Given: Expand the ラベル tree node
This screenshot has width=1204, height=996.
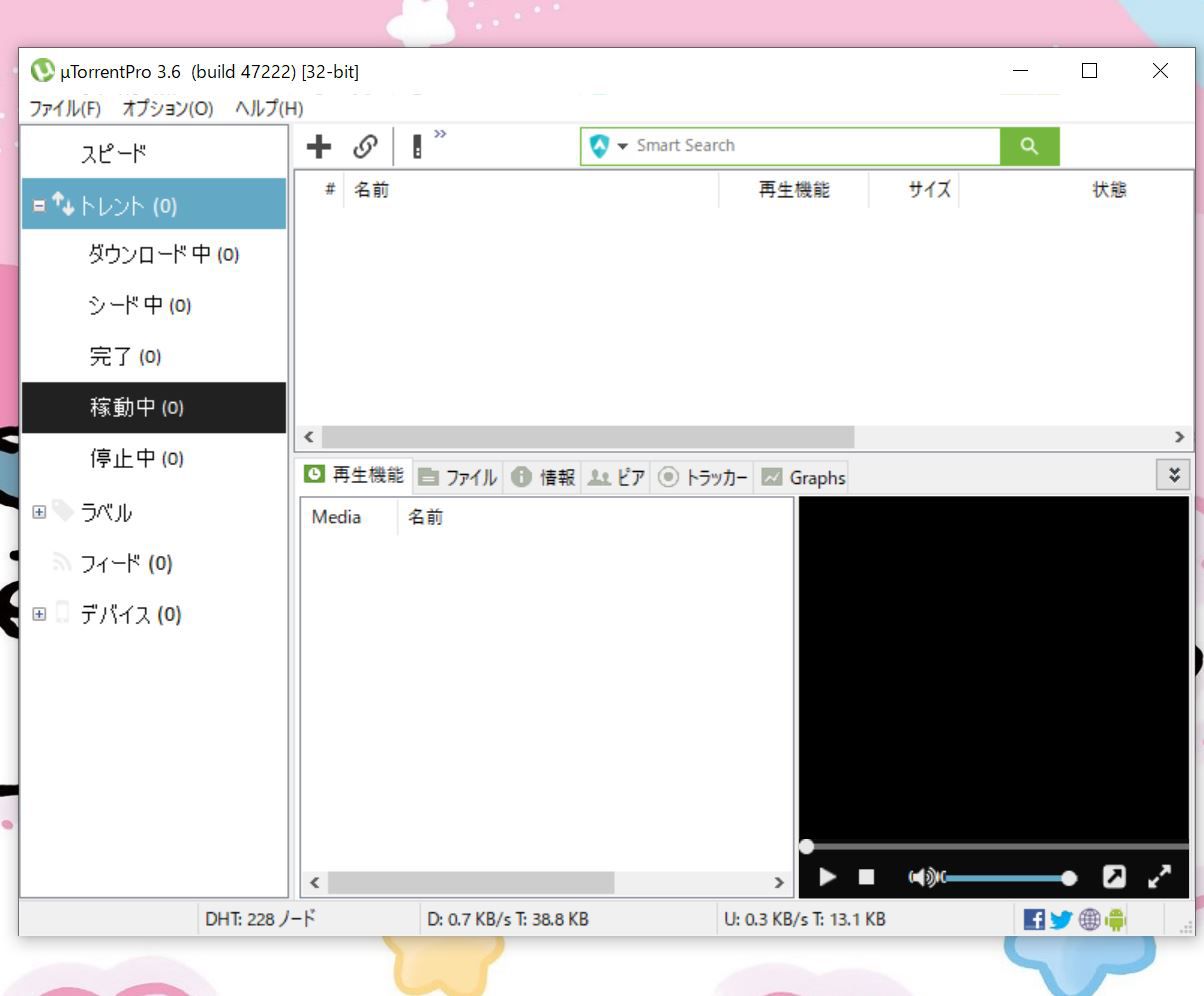Looking at the screenshot, I should (39, 512).
